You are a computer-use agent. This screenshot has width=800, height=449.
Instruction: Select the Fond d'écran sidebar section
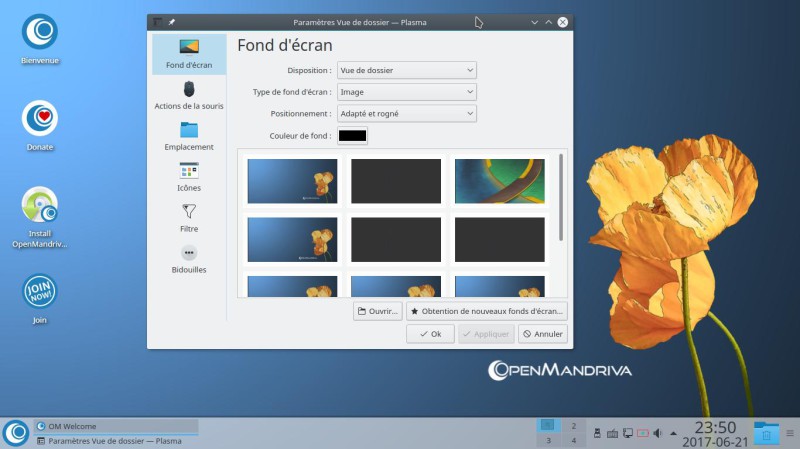189,55
